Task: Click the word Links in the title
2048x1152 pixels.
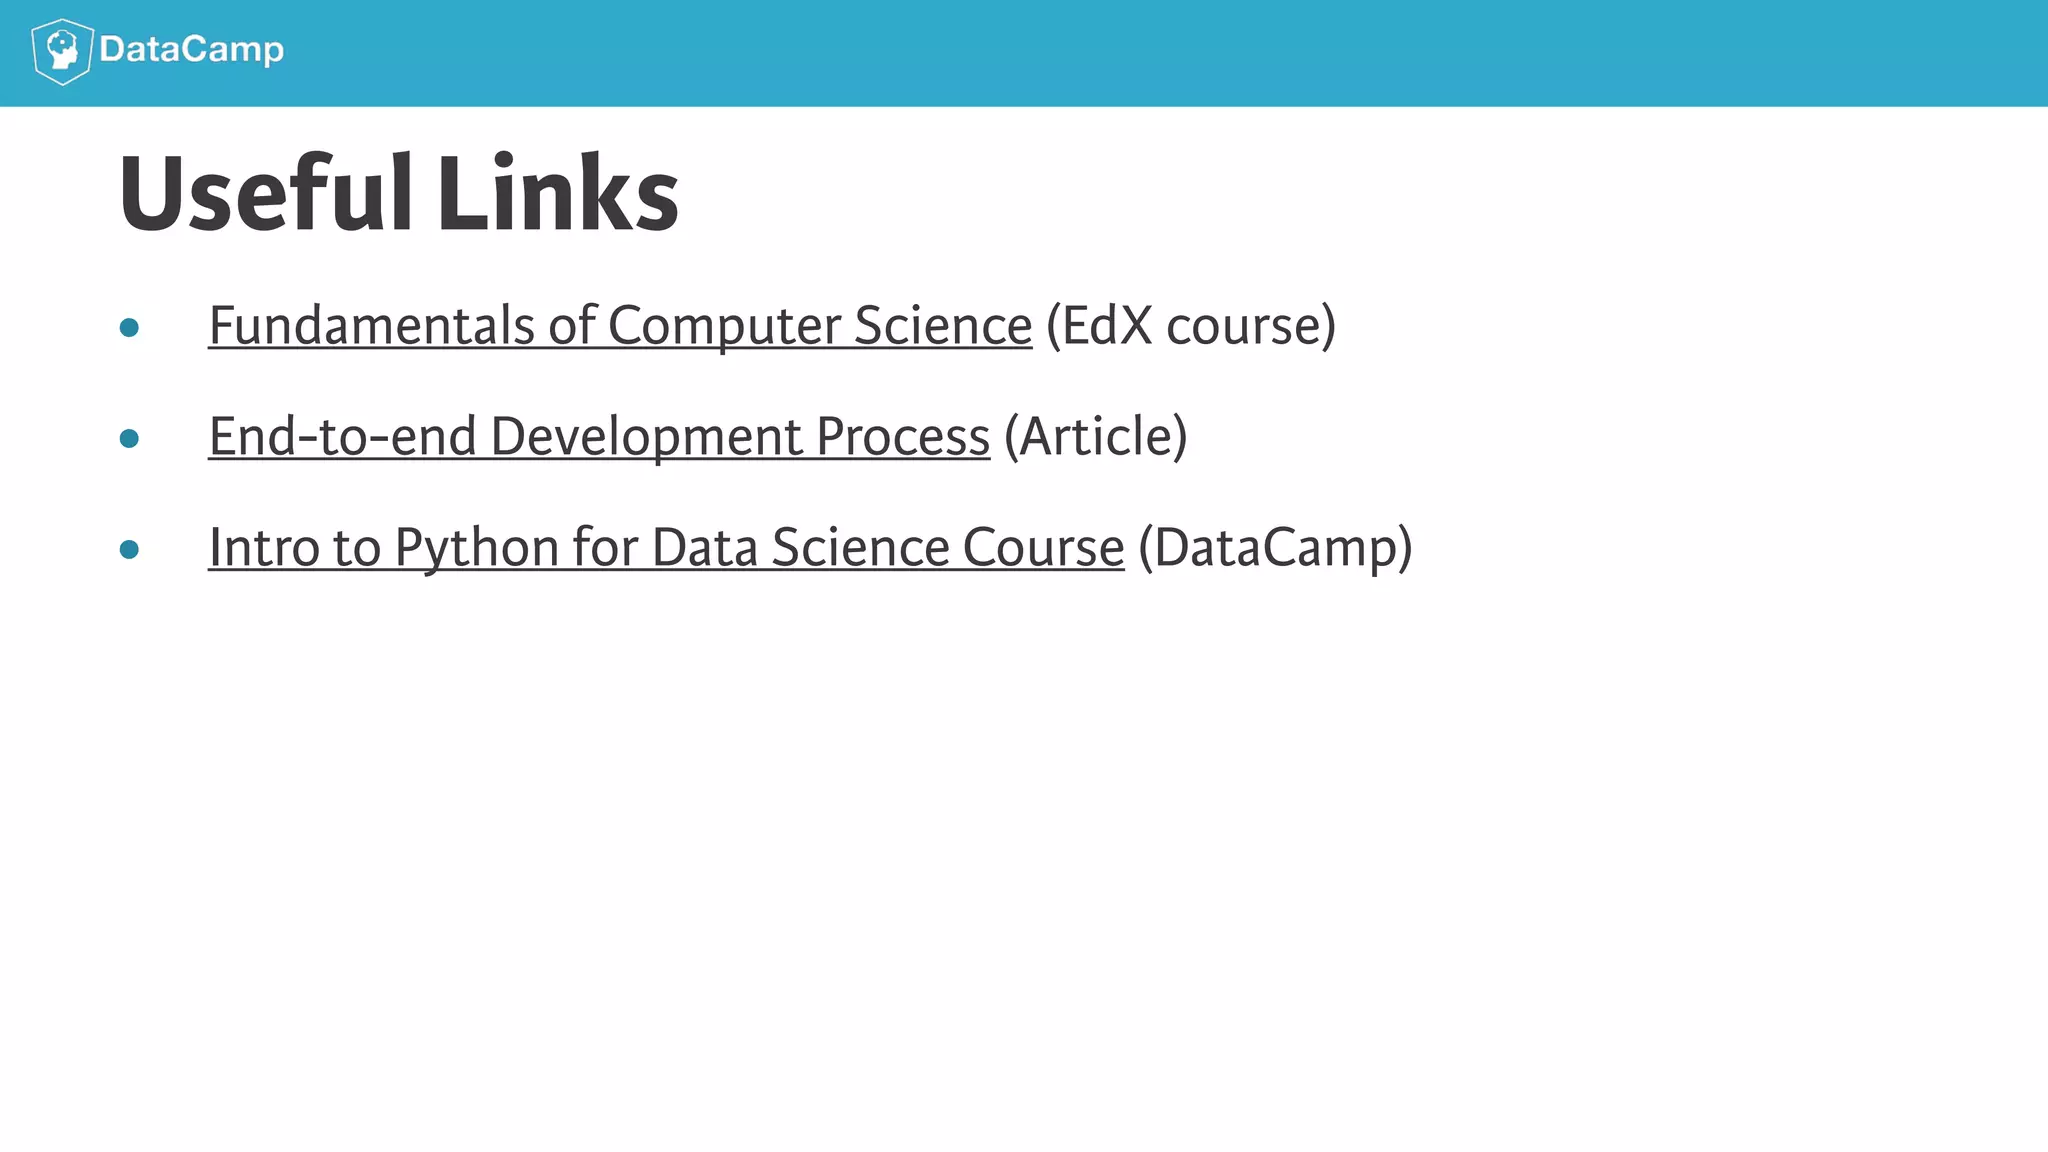Action: 558,194
